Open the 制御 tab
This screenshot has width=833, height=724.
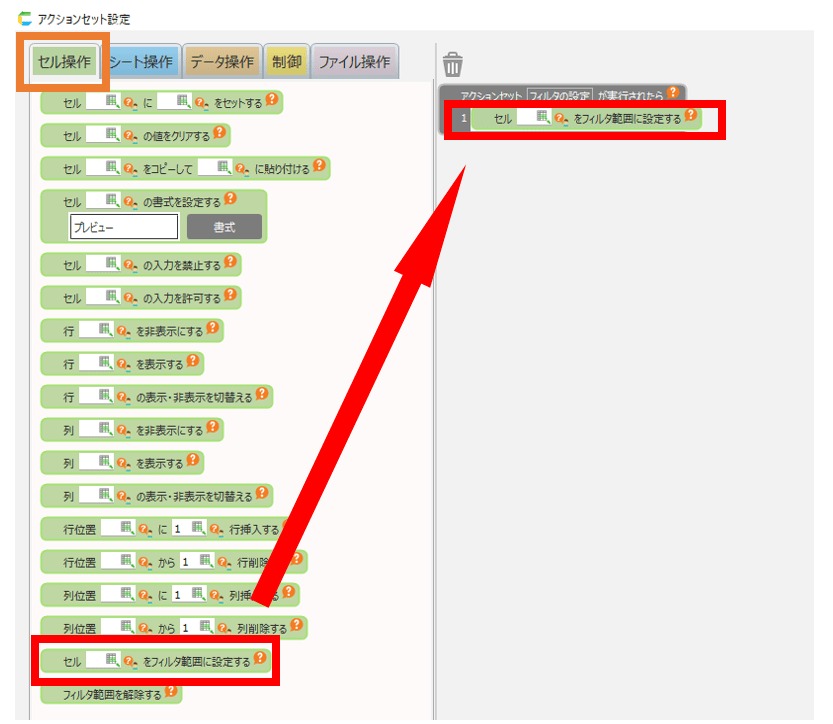pos(287,62)
